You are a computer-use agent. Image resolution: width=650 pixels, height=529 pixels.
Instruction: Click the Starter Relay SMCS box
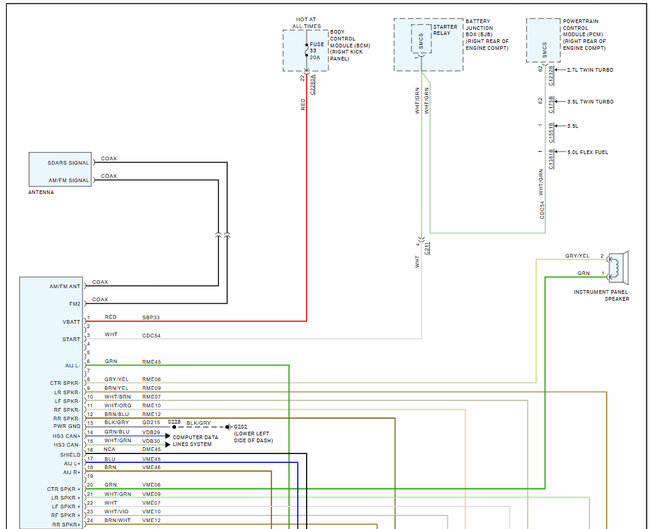pos(421,39)
